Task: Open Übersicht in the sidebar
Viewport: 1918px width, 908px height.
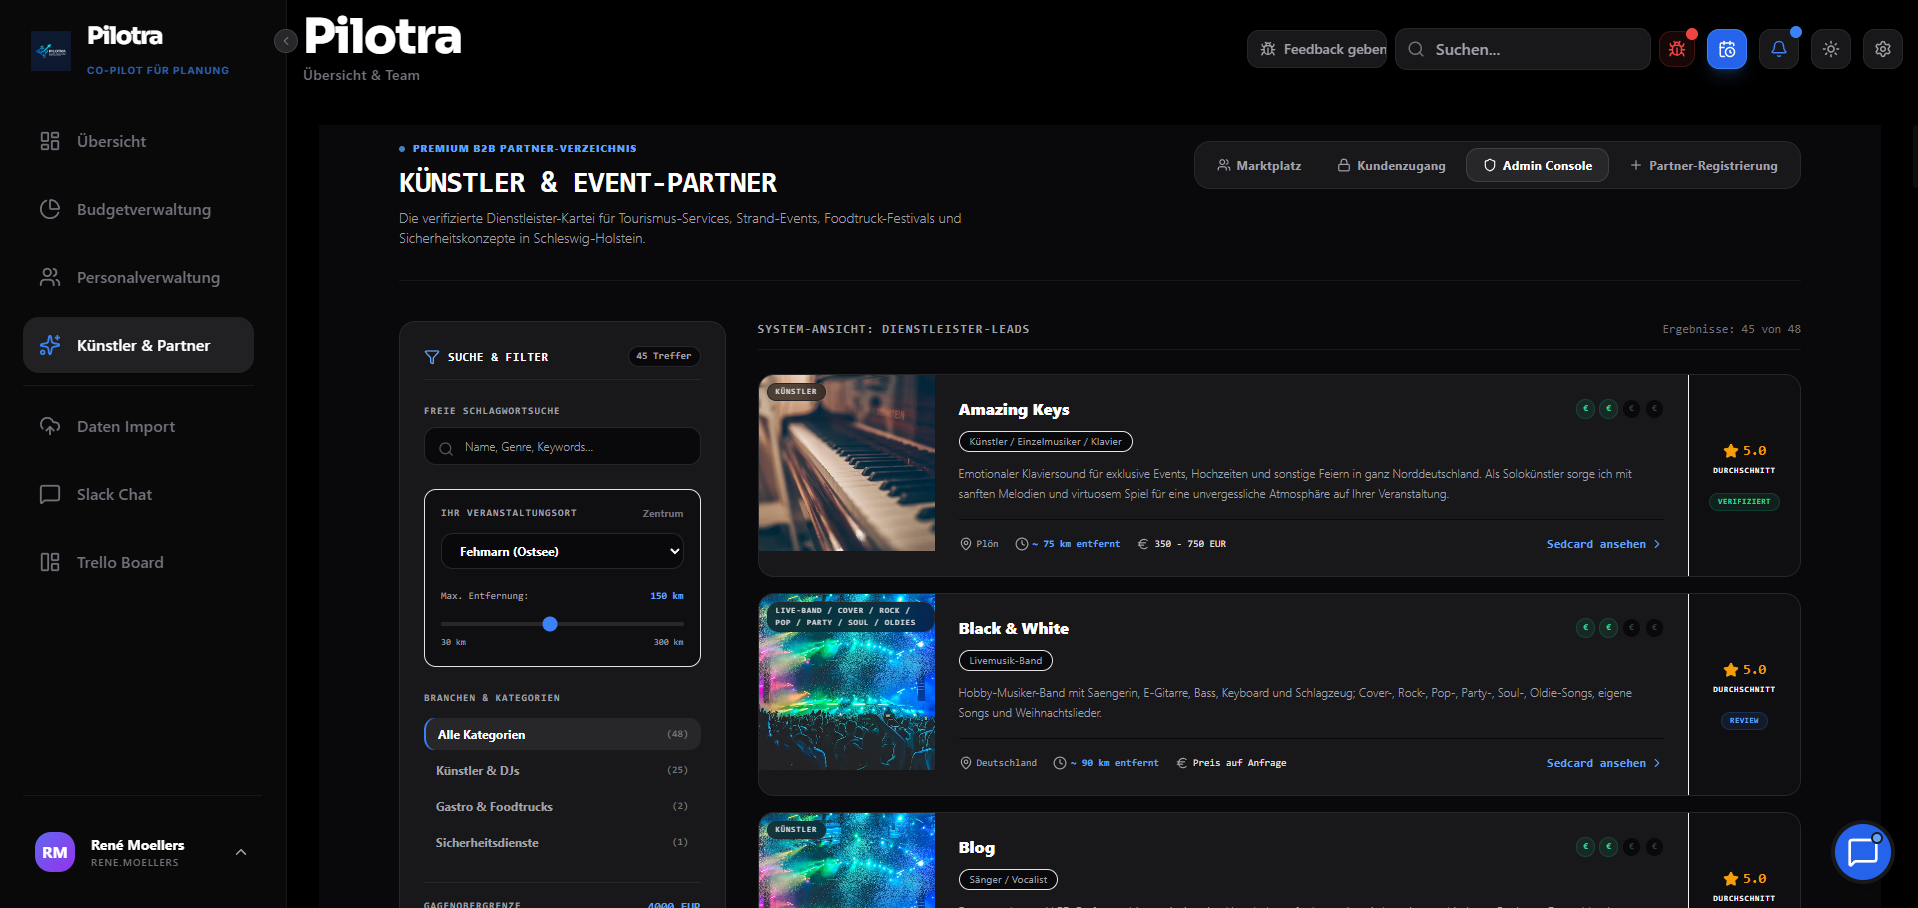Action: [x=138, y=141]
